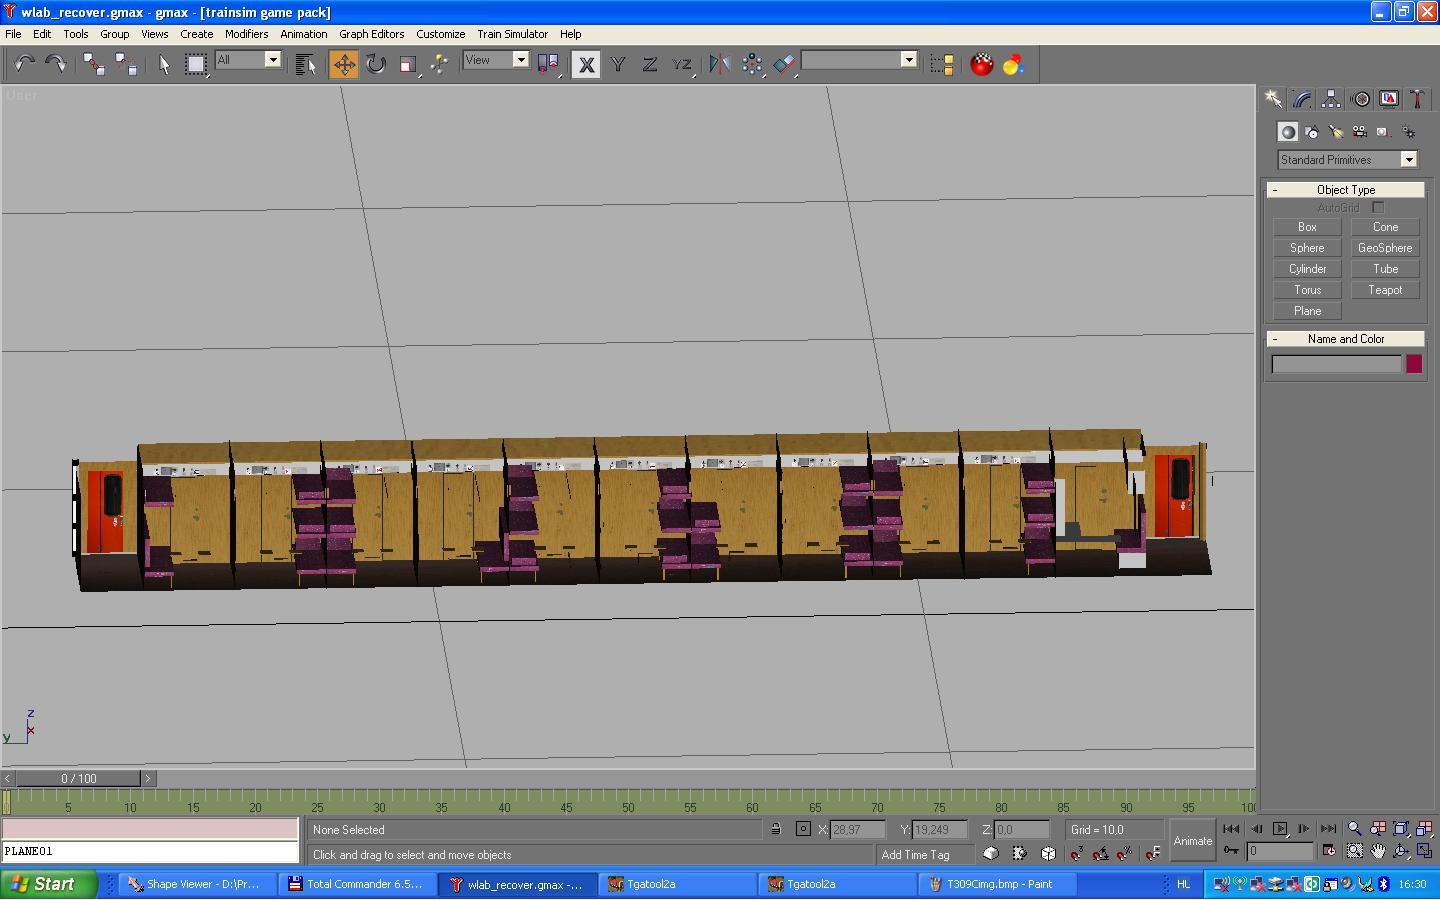This screenshot has height=900, width=1440.
Task: Switch to the Create command panel tab
Action: pyautogui.click(x=1273, y=98)
